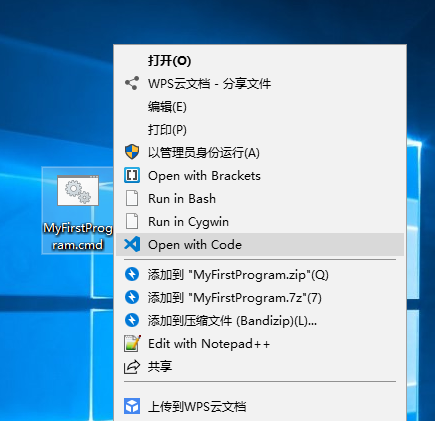435x421 pixels.
Task: Add file to "MyFirstProgram.zip"(Q)
Action: [x=260, y=275]
